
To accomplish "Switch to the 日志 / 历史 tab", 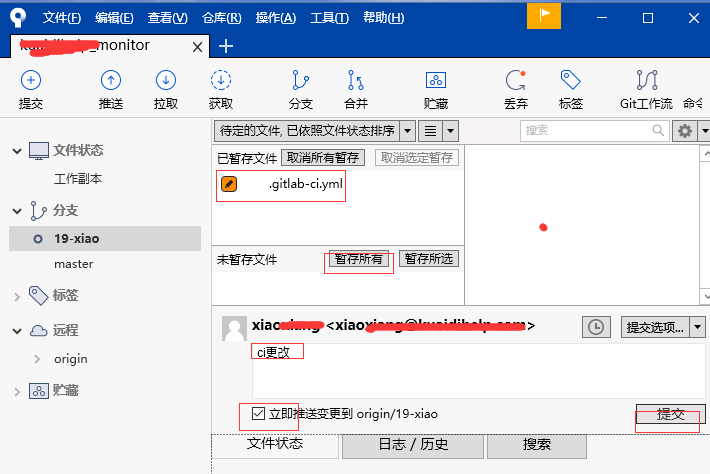I will pos(413,445).
